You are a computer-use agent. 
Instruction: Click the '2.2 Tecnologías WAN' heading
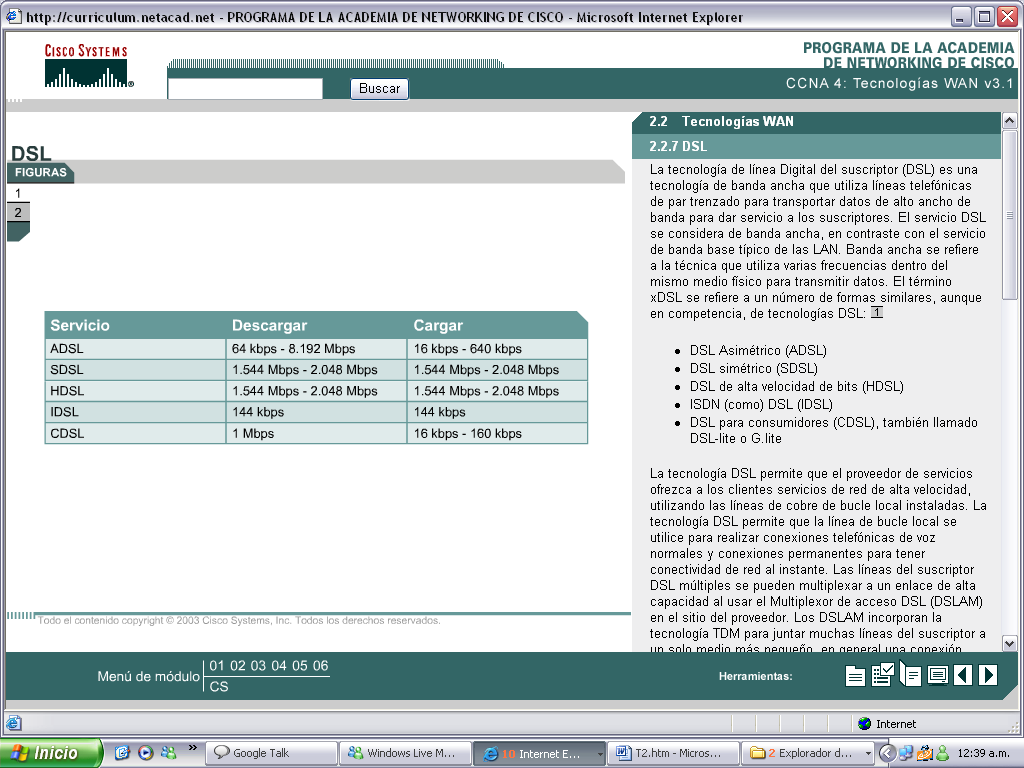(721, 121)
